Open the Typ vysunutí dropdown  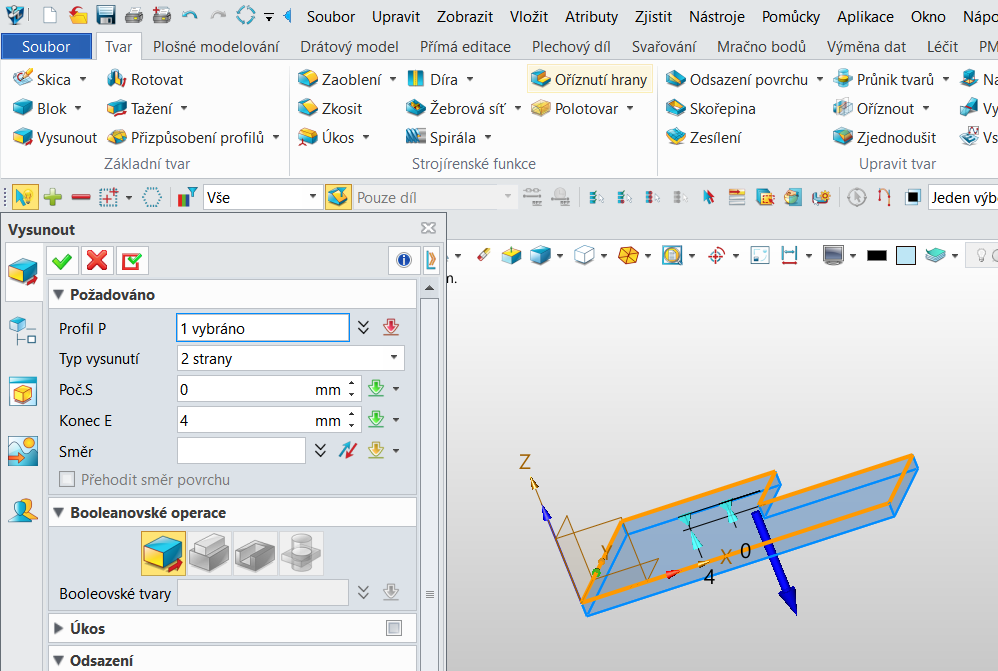point(290,358)
